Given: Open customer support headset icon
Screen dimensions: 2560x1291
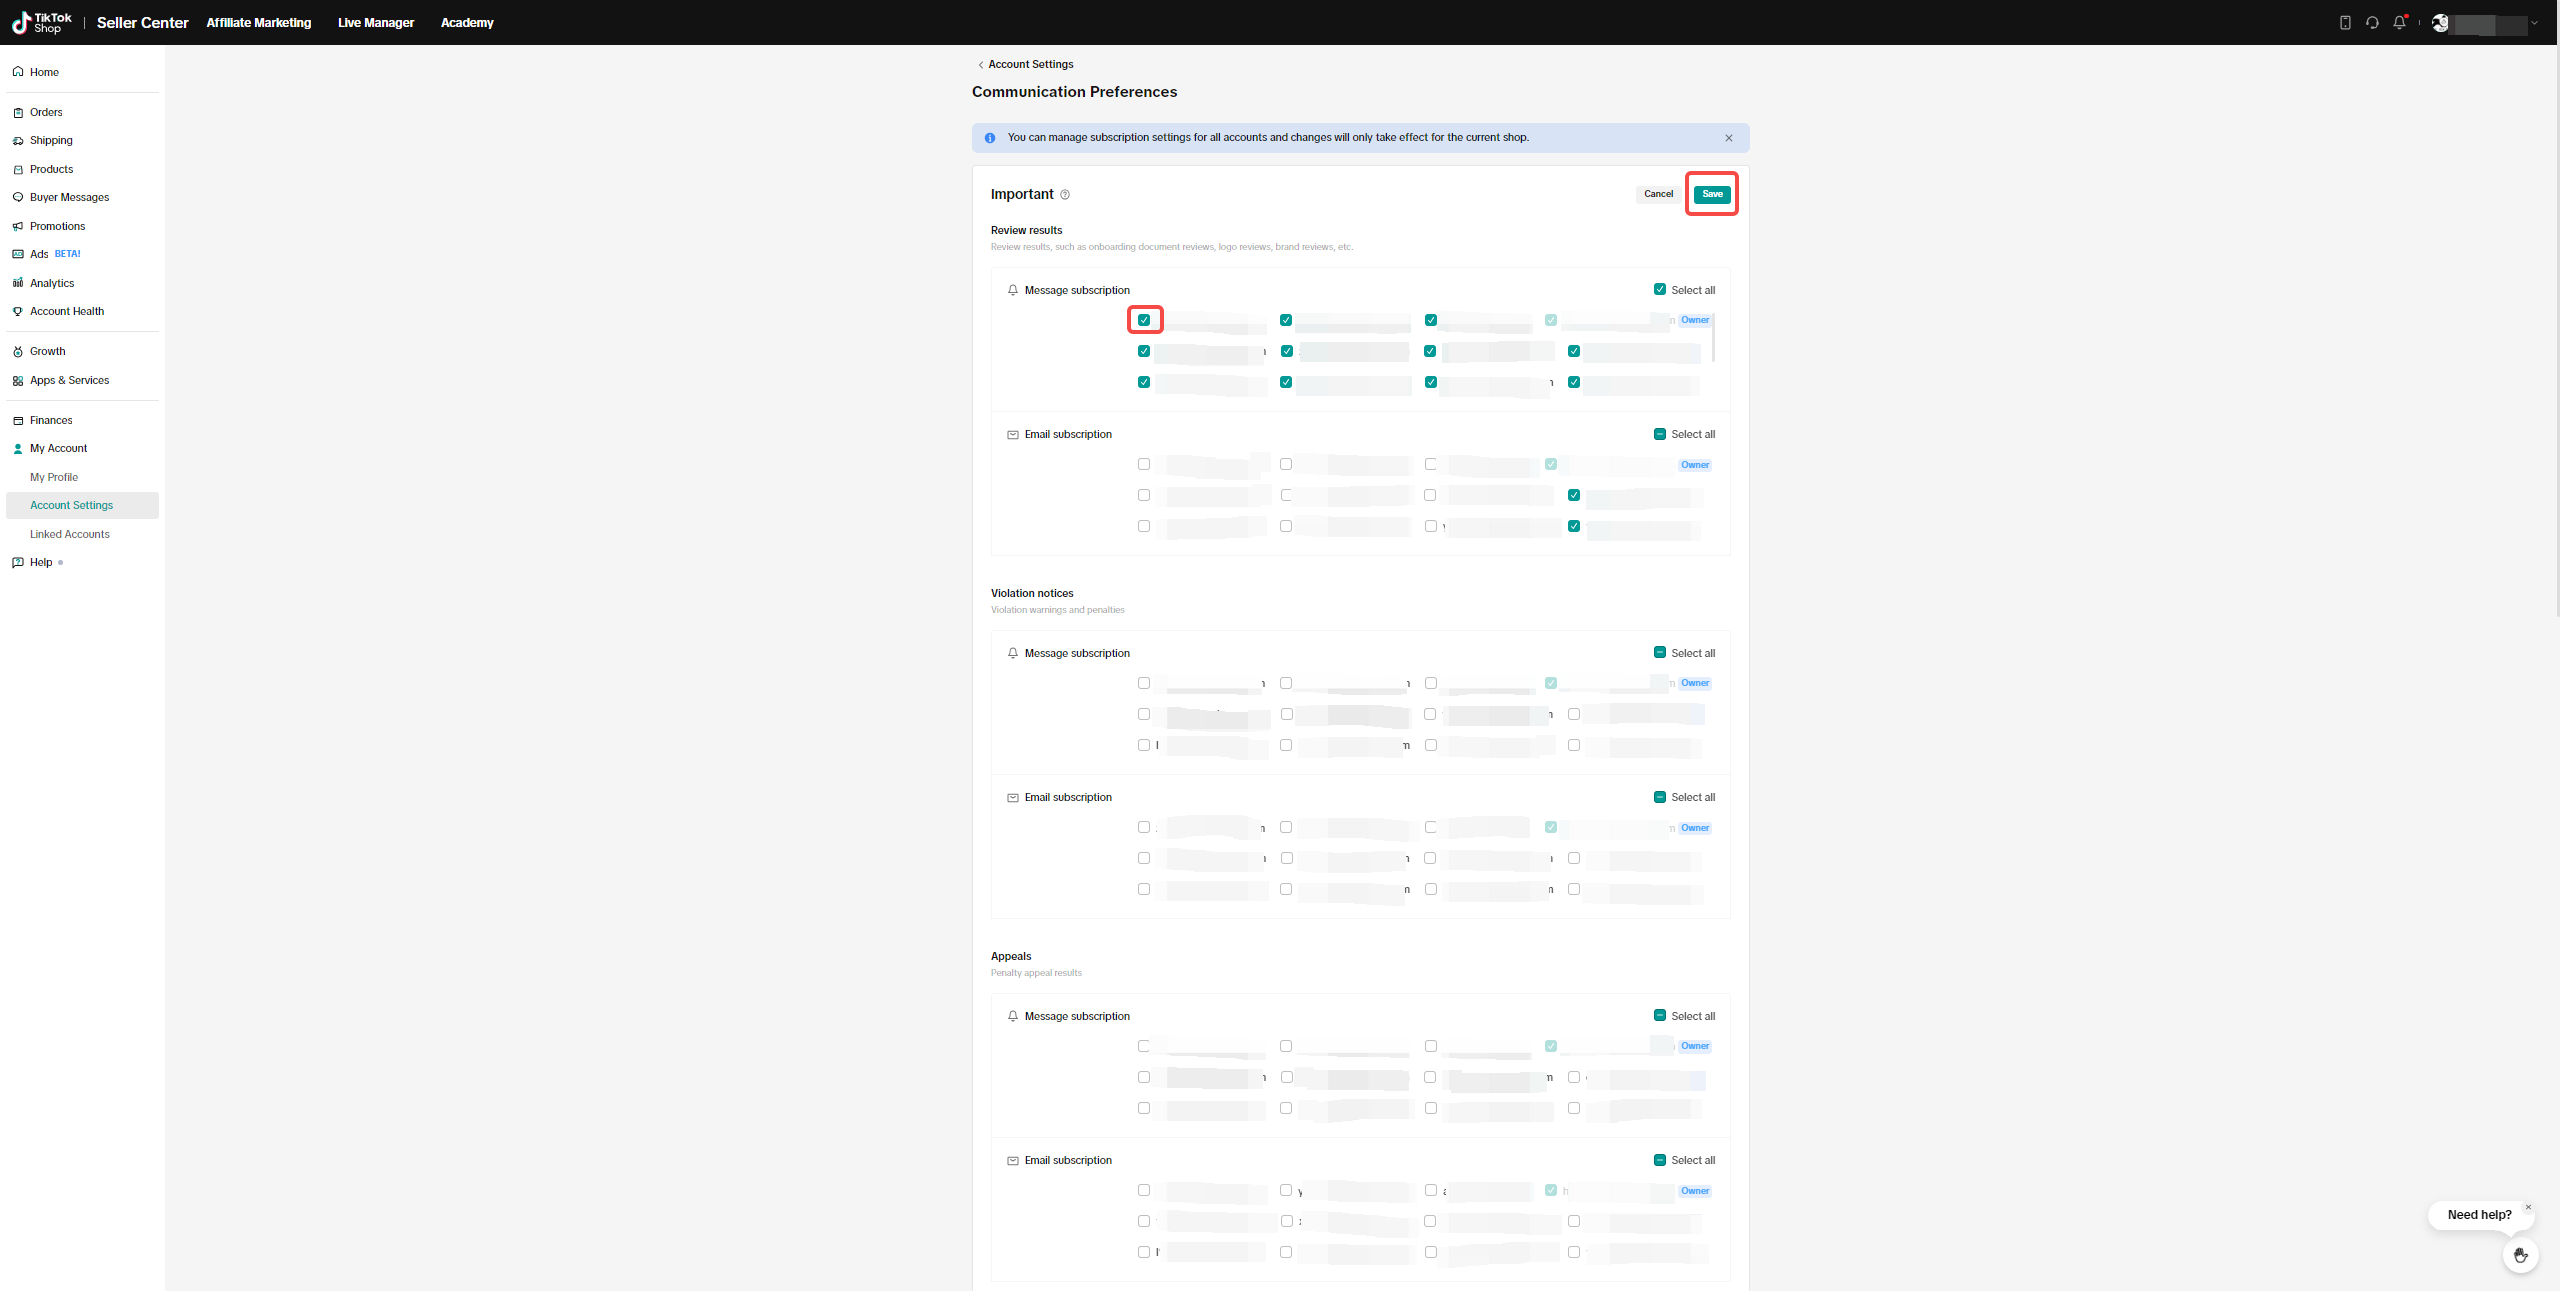Looking at the screenshot, I should 2372,22.
